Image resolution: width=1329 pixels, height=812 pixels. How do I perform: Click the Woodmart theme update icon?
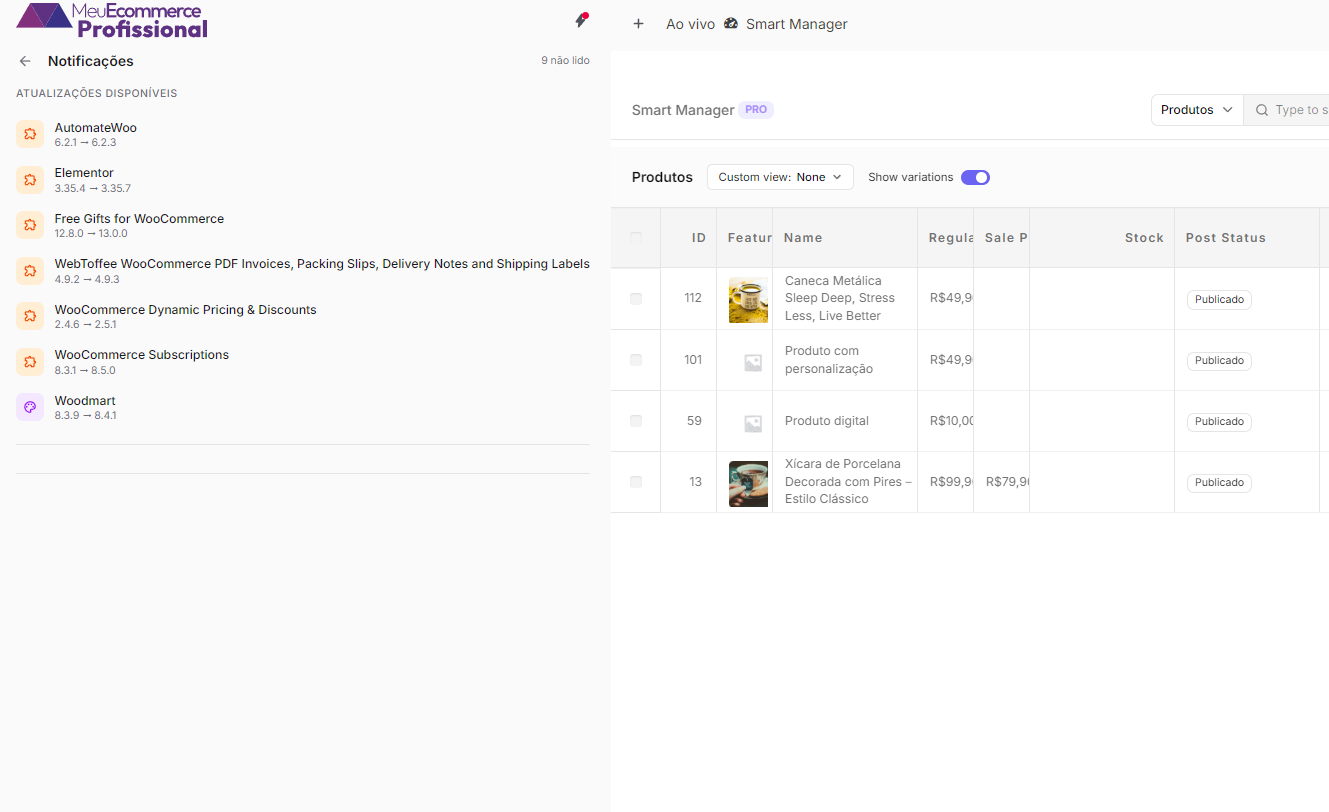(30, 407)
